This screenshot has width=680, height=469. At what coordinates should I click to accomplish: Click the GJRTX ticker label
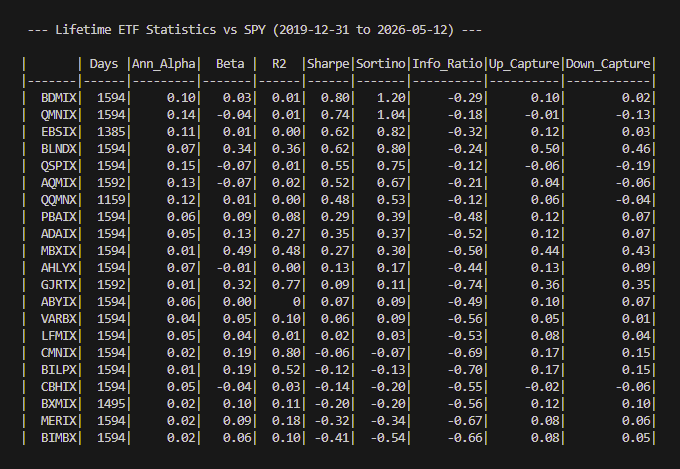click(59, 285)
